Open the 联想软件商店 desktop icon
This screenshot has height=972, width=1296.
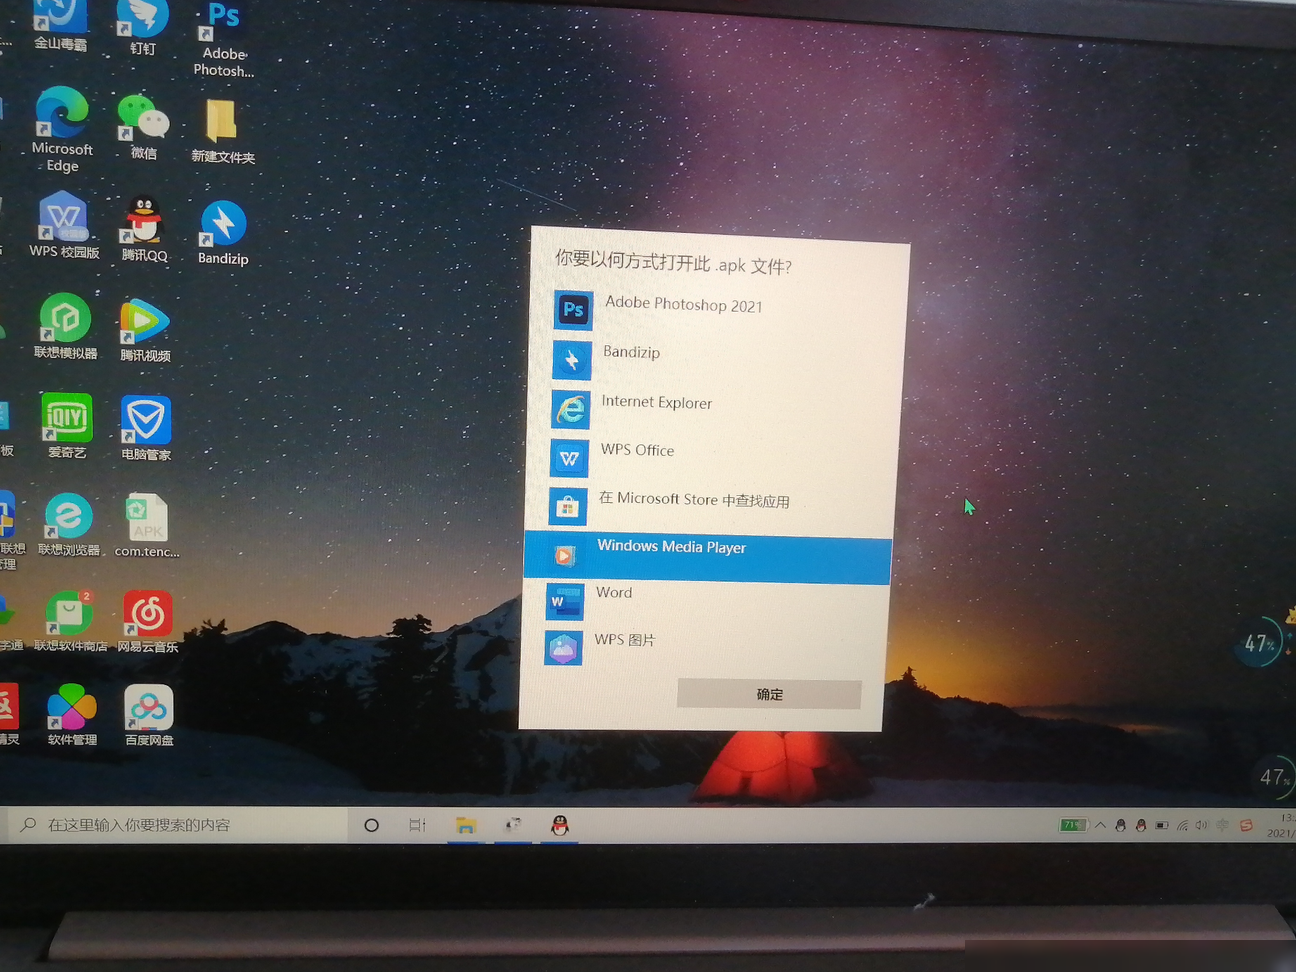point(70,621)
